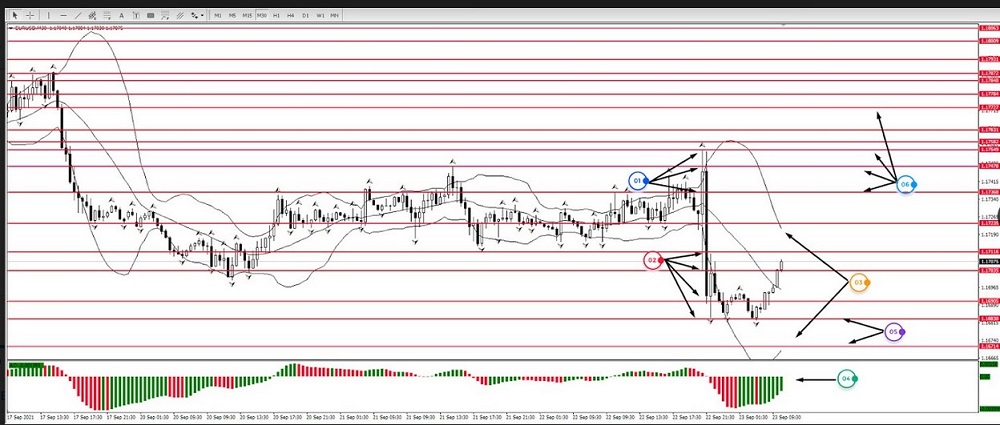Viewport: 1000px width, 425px height.
Task: Click the 1.17075 current price label
Action: [x=988, y=262]
